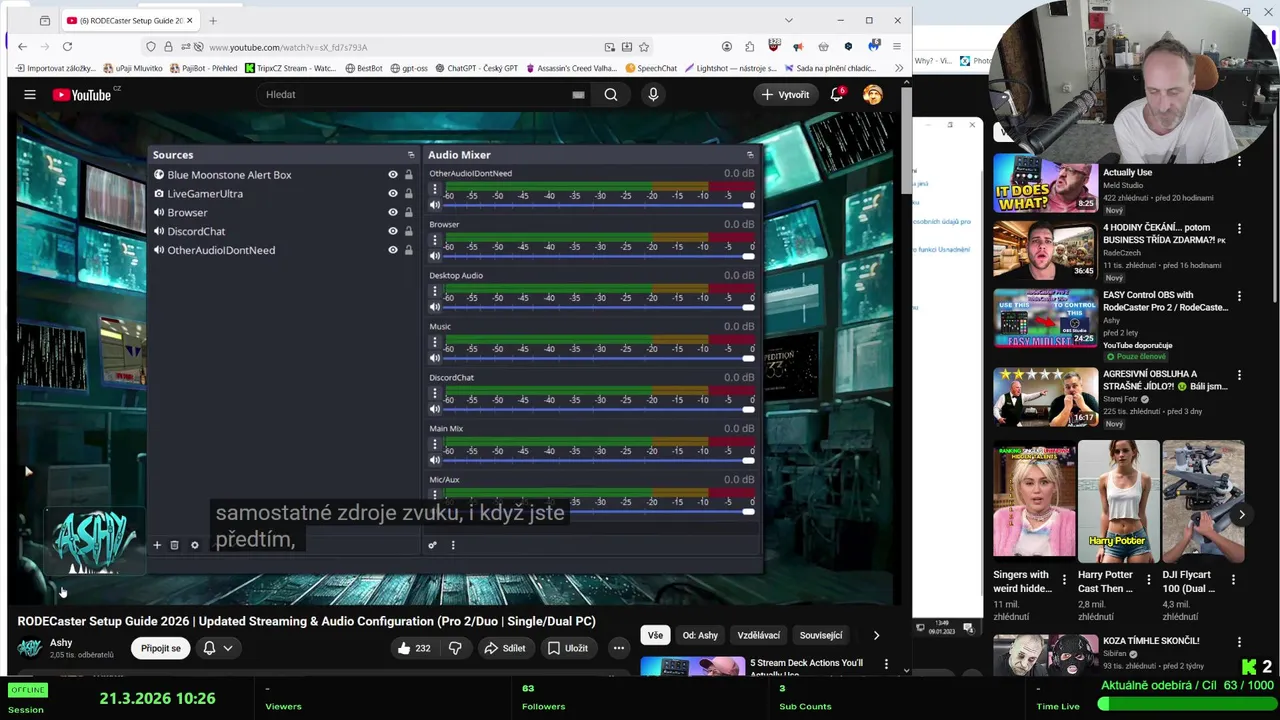
Task: Mute the Music mixer channel
Action: pos(435,358)
